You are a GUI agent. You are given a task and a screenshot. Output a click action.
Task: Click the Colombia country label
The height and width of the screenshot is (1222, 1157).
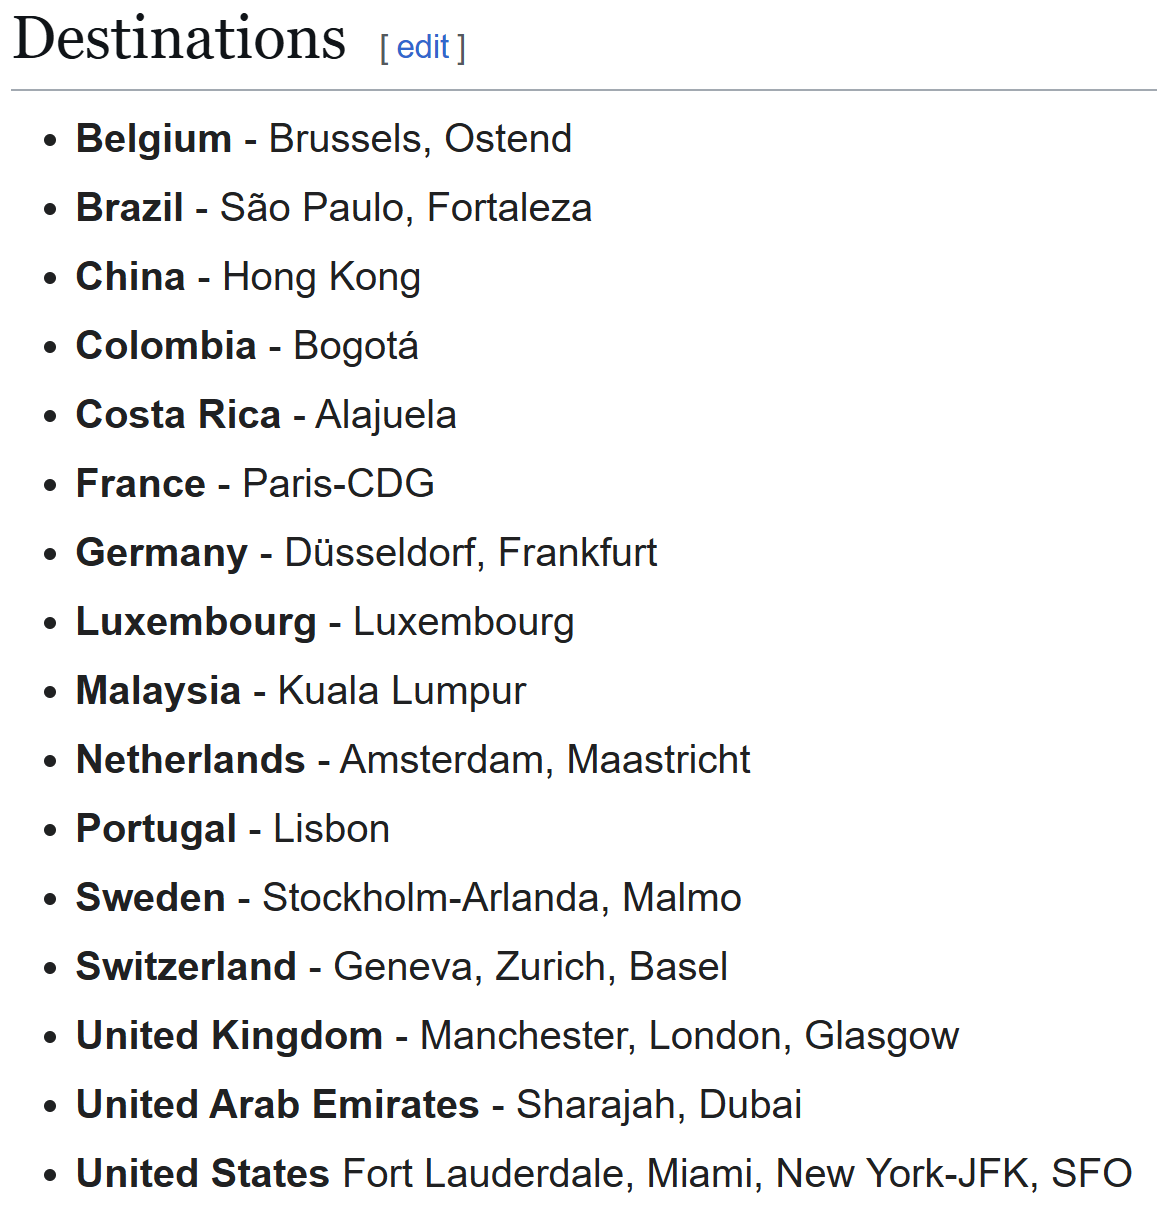tap(166, 346)
